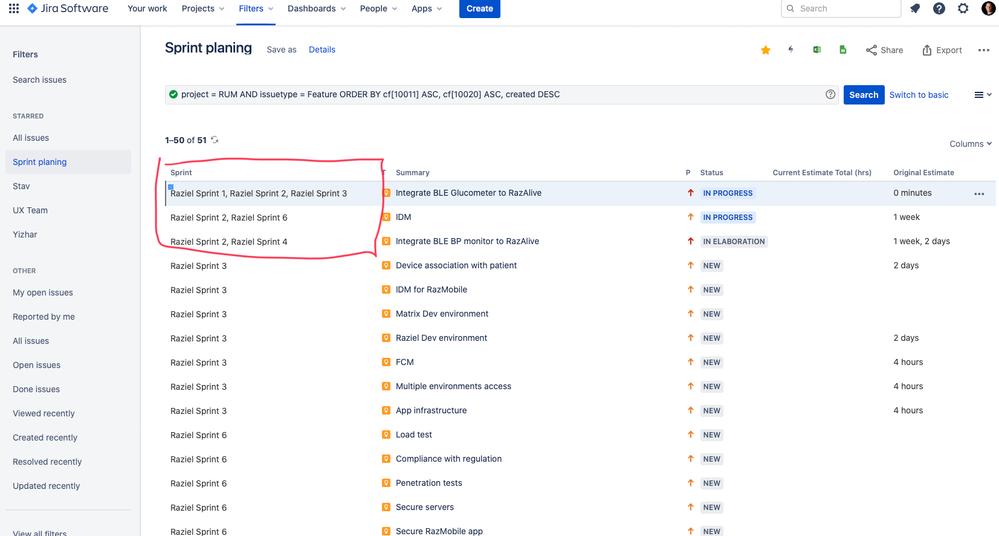Click the refresh results icon
Image resolution: width=999 pixels, height=536 pixels.
[215, 140]
